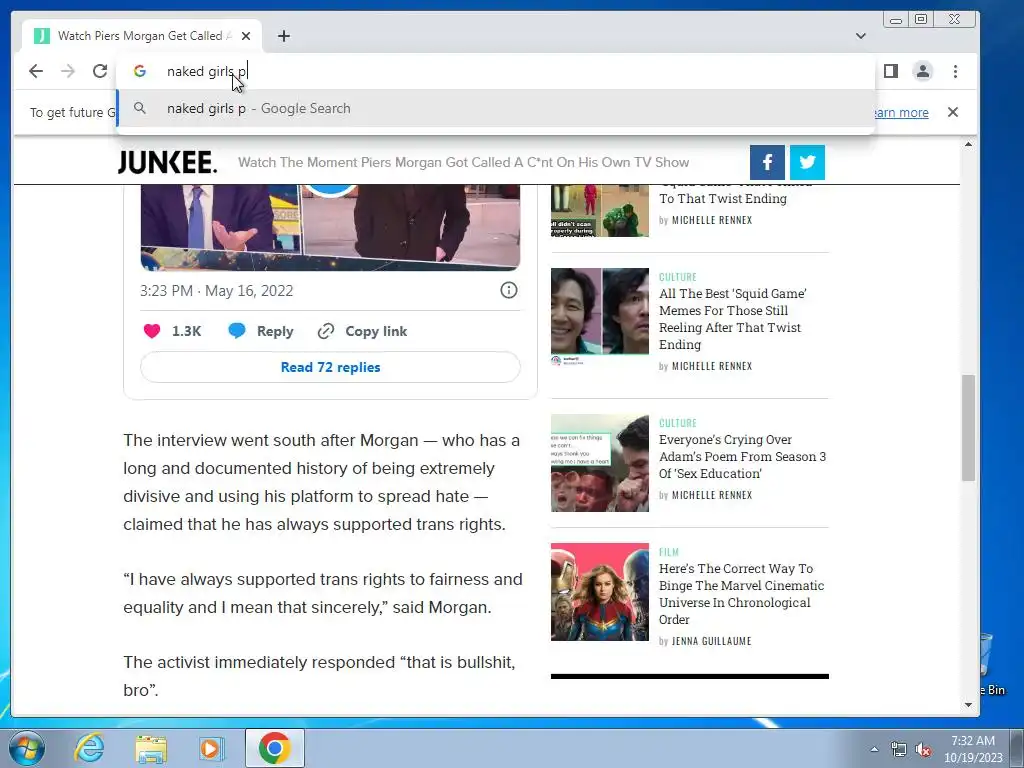1024x768 pixels.
Task: Click the Learn more link in info bar
Action: (901, 112)
